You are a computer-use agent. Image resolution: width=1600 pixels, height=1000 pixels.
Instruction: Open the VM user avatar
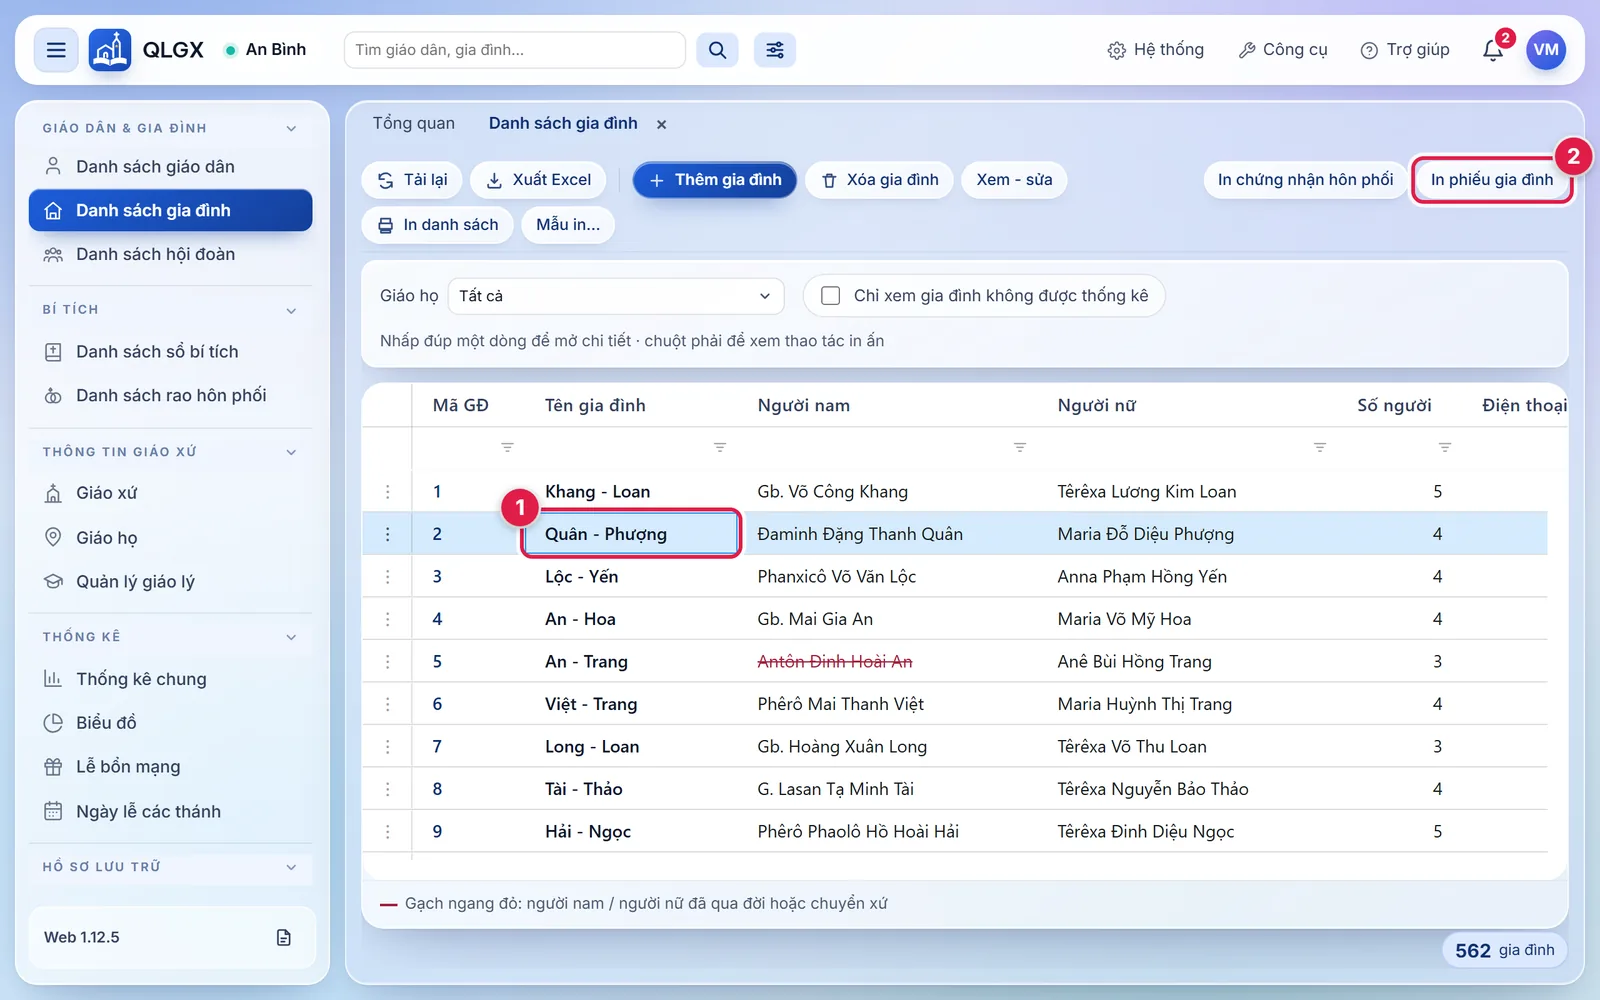pyautogui.click(x=1546, y=50)
